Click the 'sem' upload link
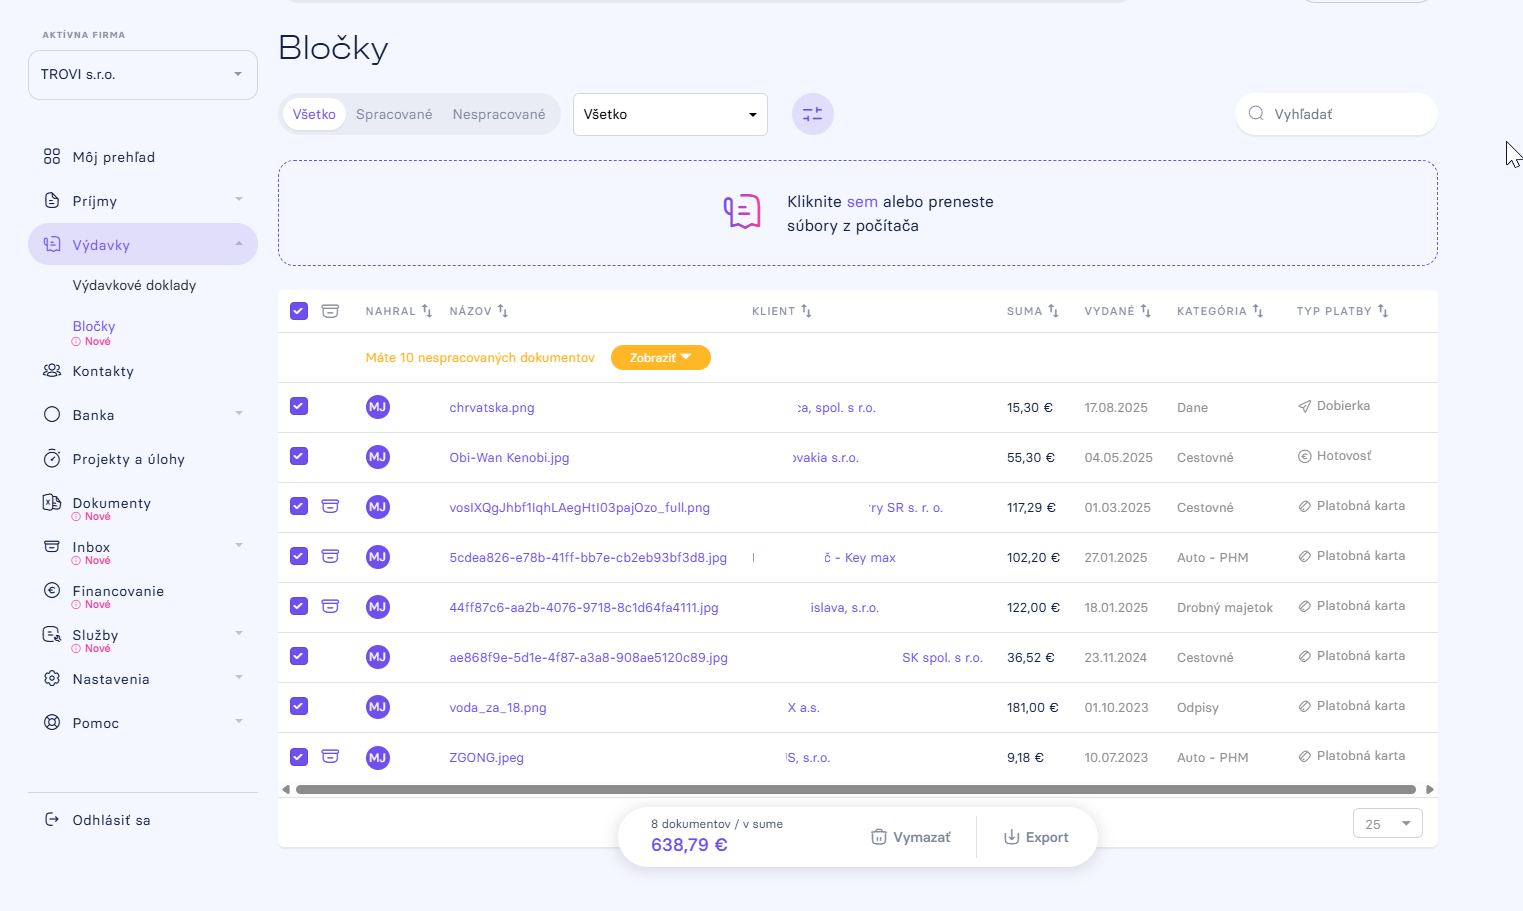 pos(862,202)
